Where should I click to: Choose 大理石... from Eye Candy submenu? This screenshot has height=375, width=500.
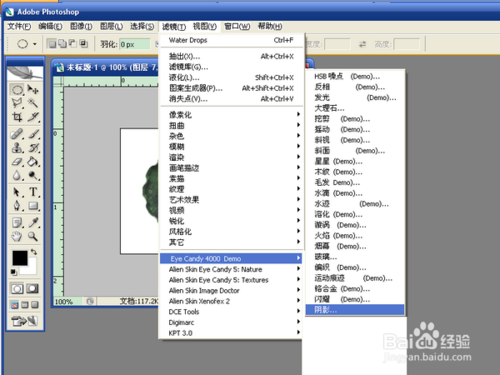click(355, 108)
